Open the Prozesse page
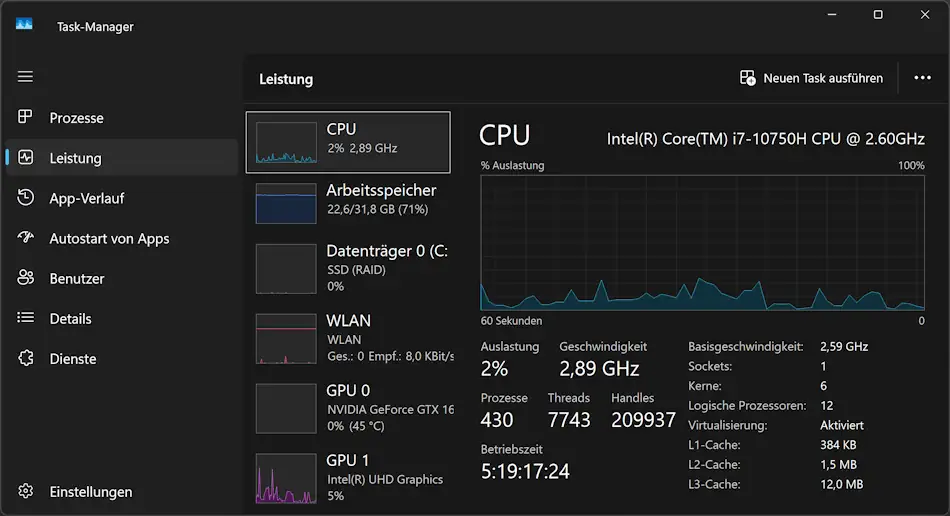This screenshot has width=950, height=516. [x=121, y=117]
